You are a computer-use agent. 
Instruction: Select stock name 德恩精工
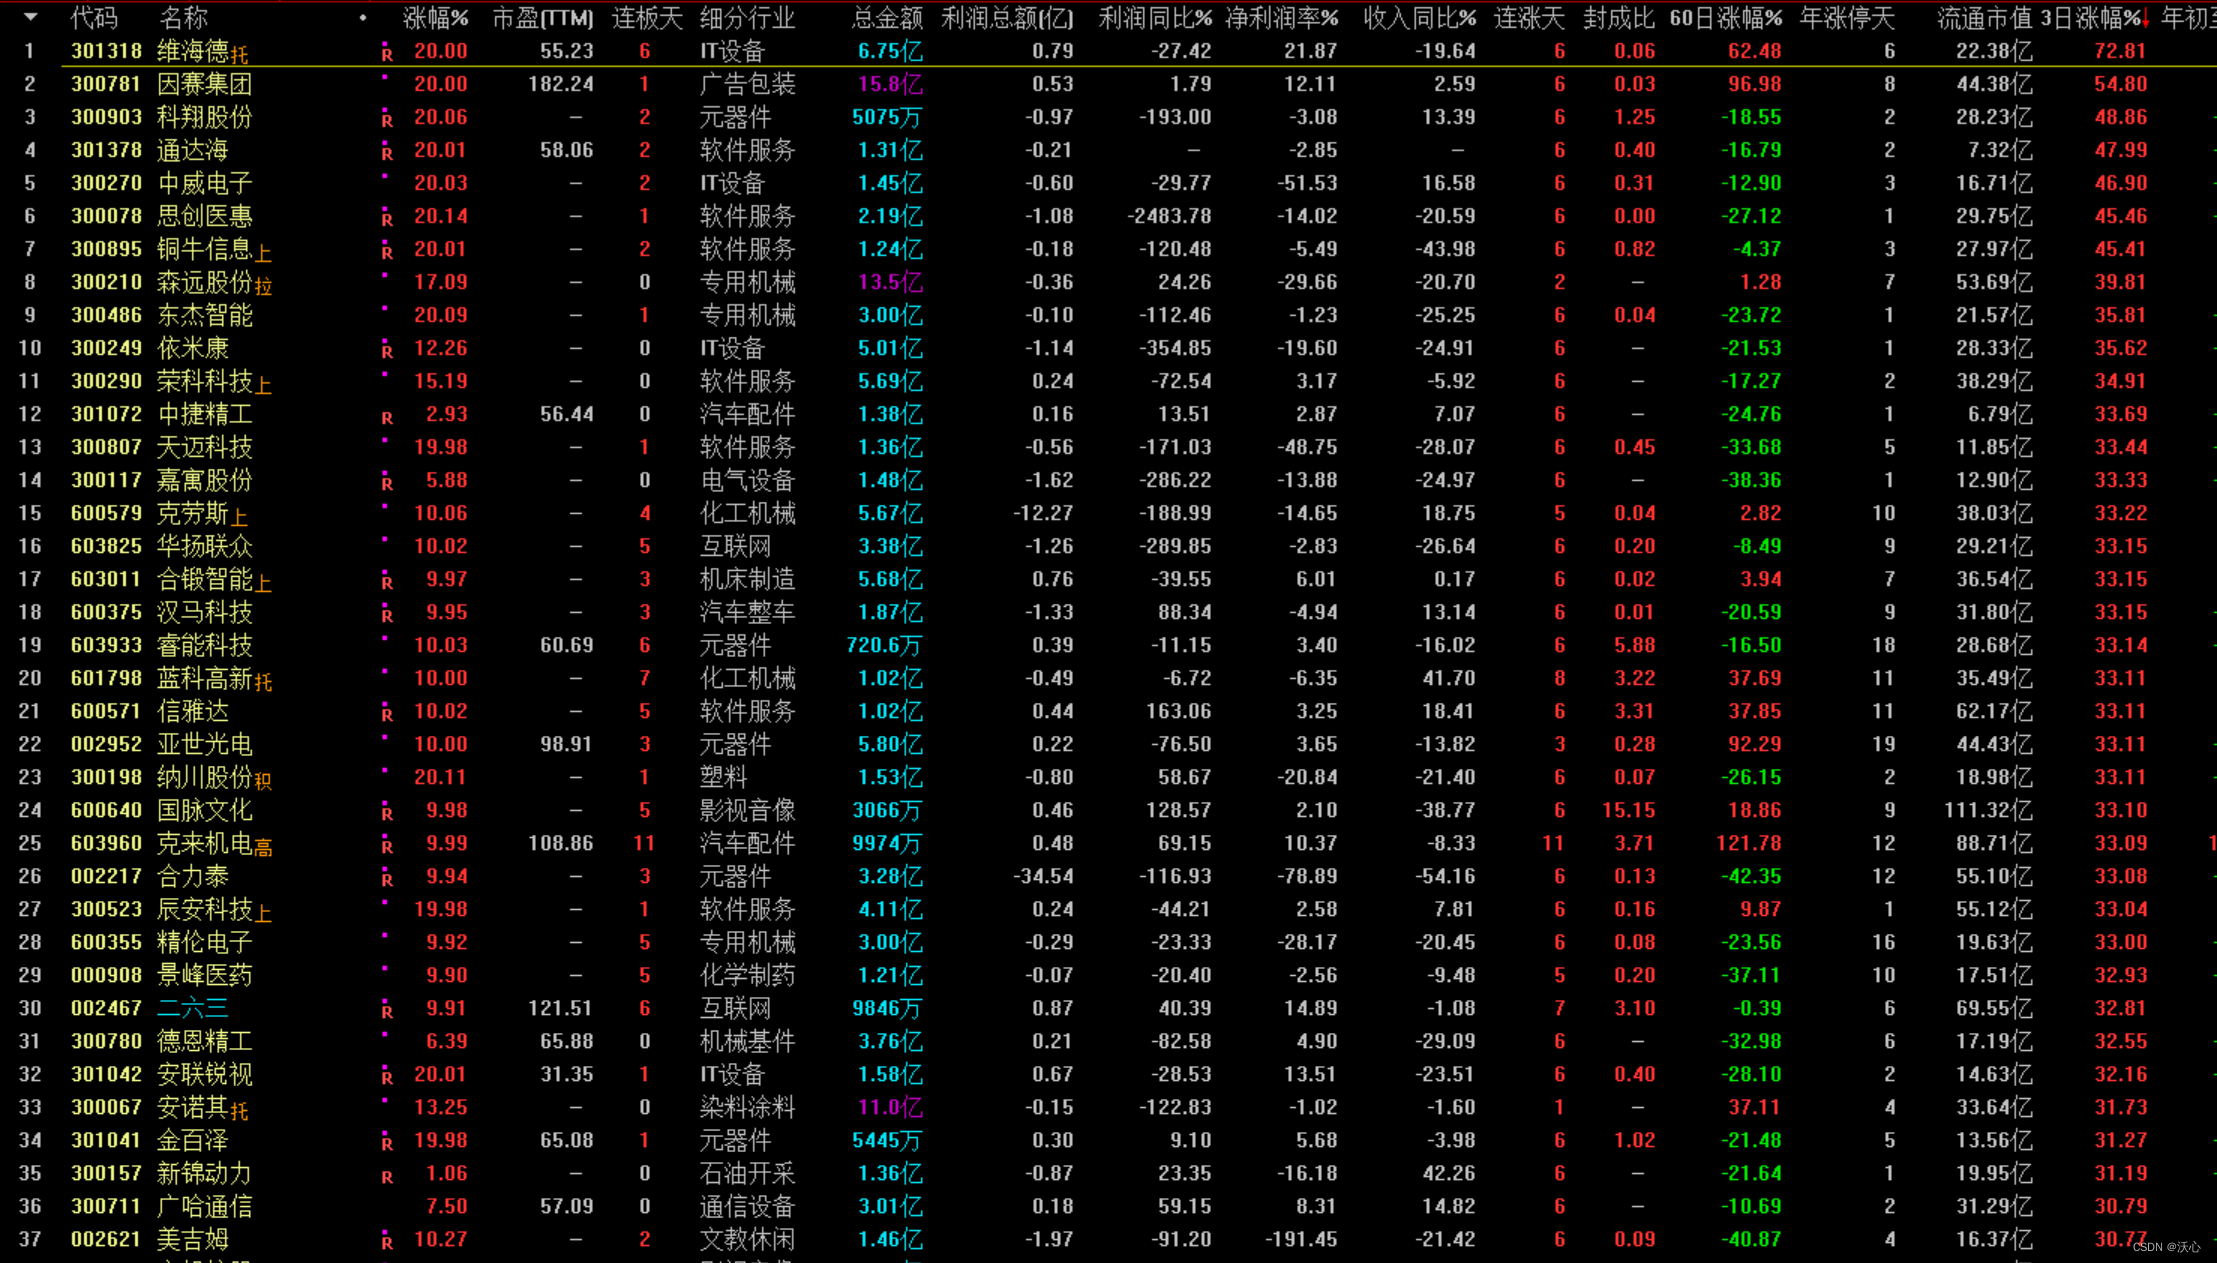pos(205,1041)
